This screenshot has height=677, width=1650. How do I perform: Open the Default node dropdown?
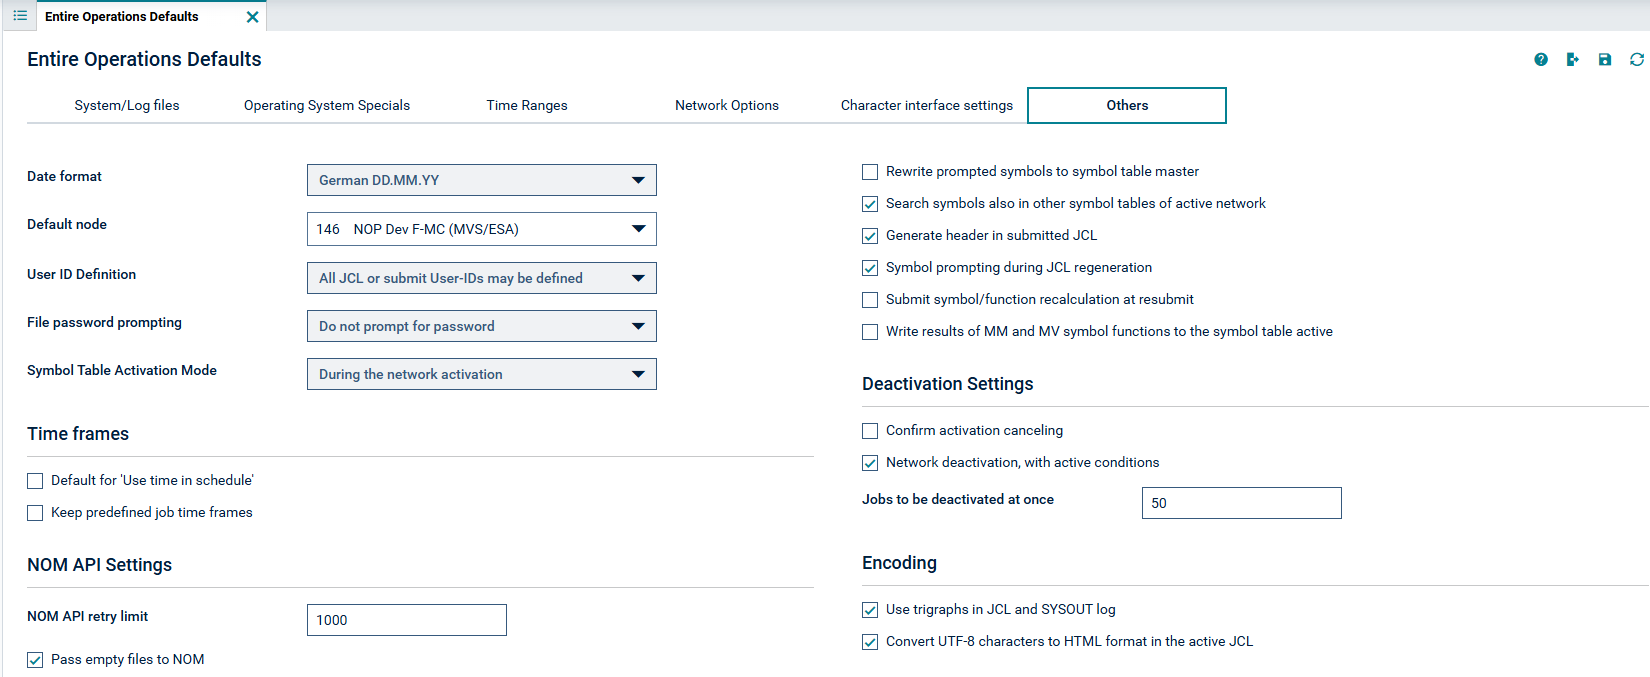click(482, 229)
